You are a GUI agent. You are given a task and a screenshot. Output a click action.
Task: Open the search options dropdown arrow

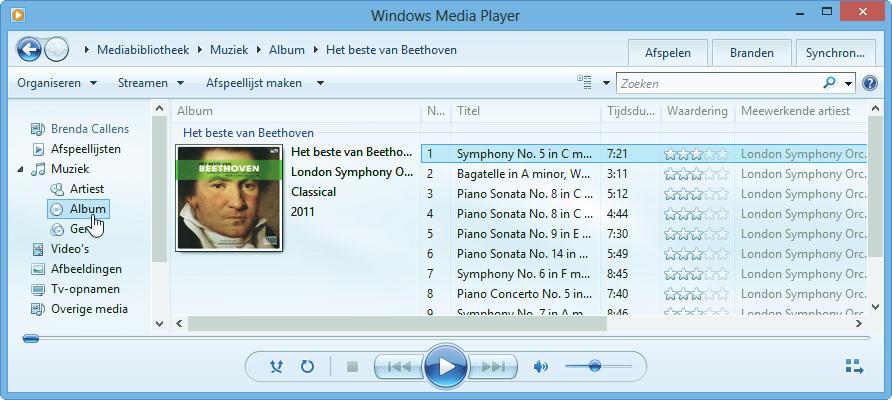[849, 84]
